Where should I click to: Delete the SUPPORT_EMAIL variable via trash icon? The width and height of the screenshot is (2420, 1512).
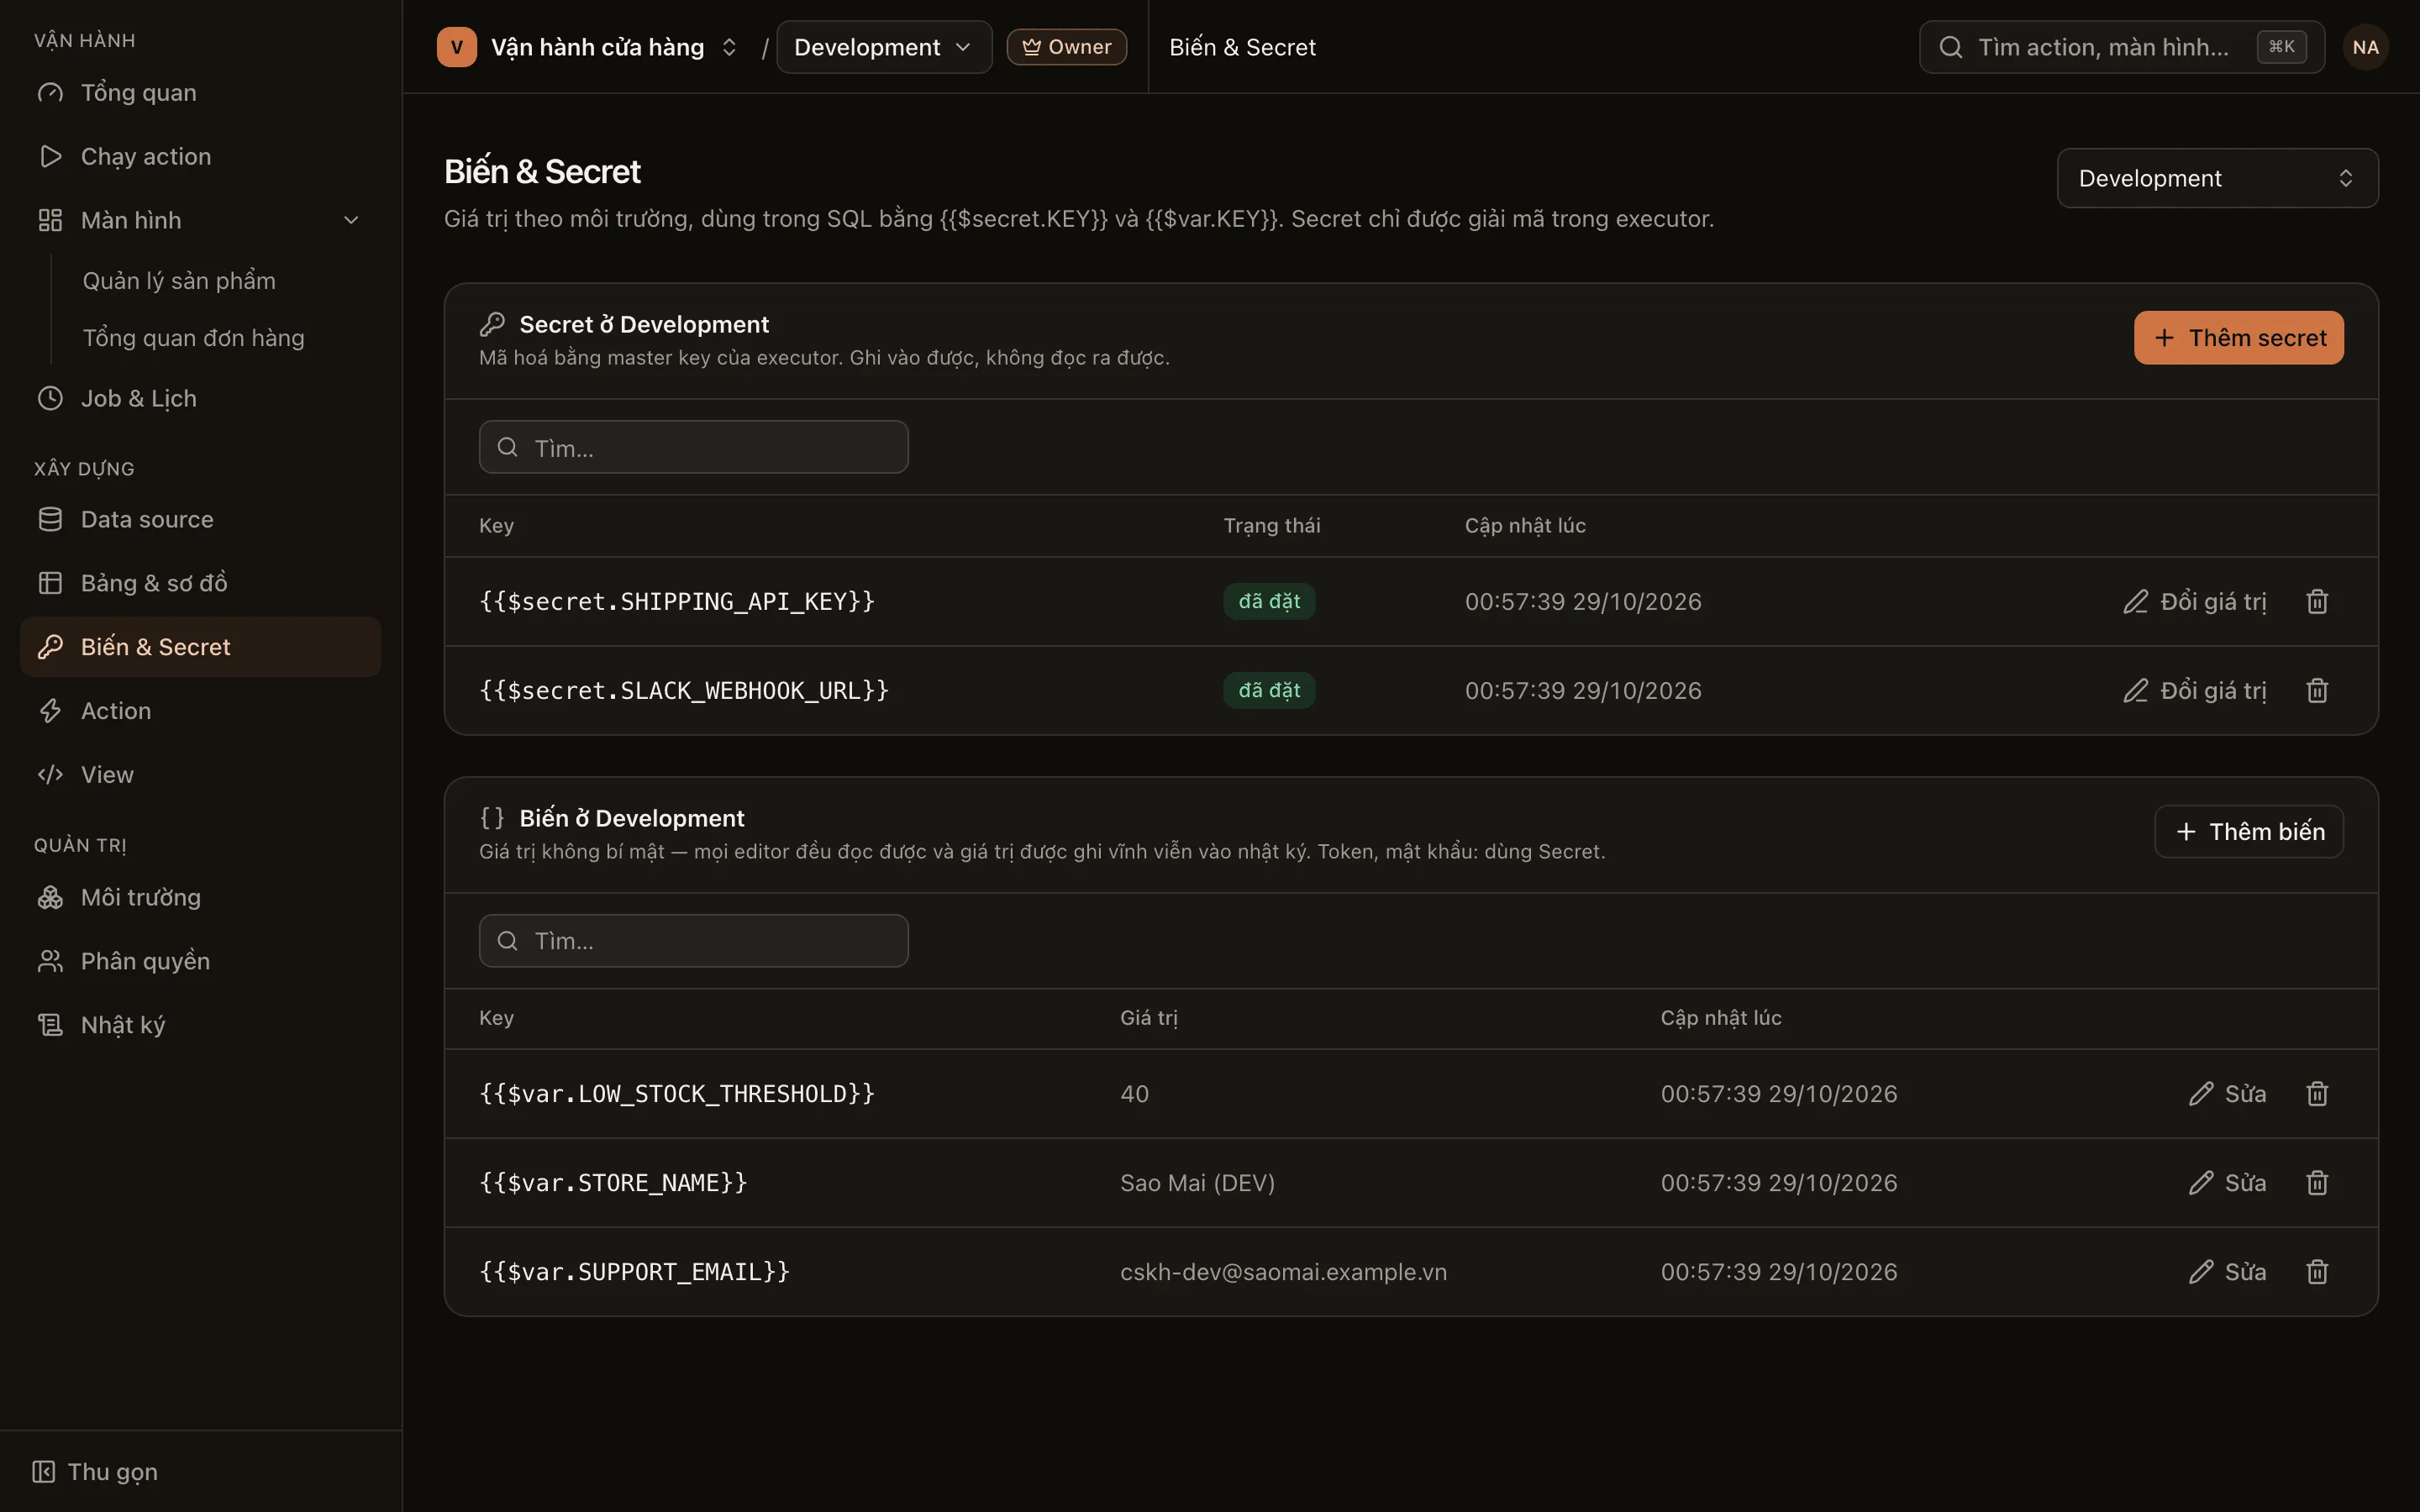(x=2317, y=1271)
